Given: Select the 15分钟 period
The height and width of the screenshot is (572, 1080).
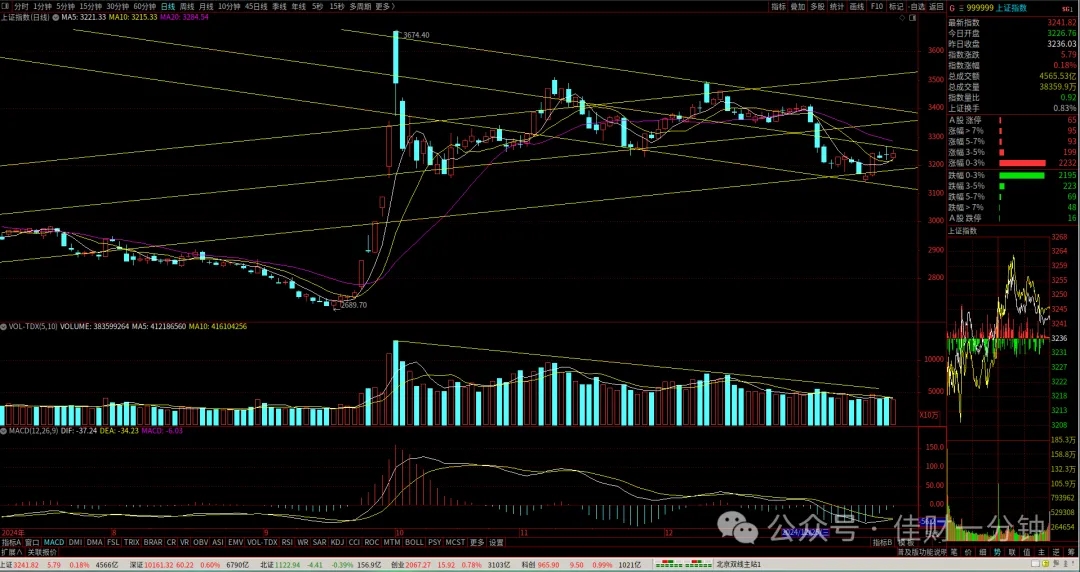Looking at the screenshot, I should tap(91, 6).
